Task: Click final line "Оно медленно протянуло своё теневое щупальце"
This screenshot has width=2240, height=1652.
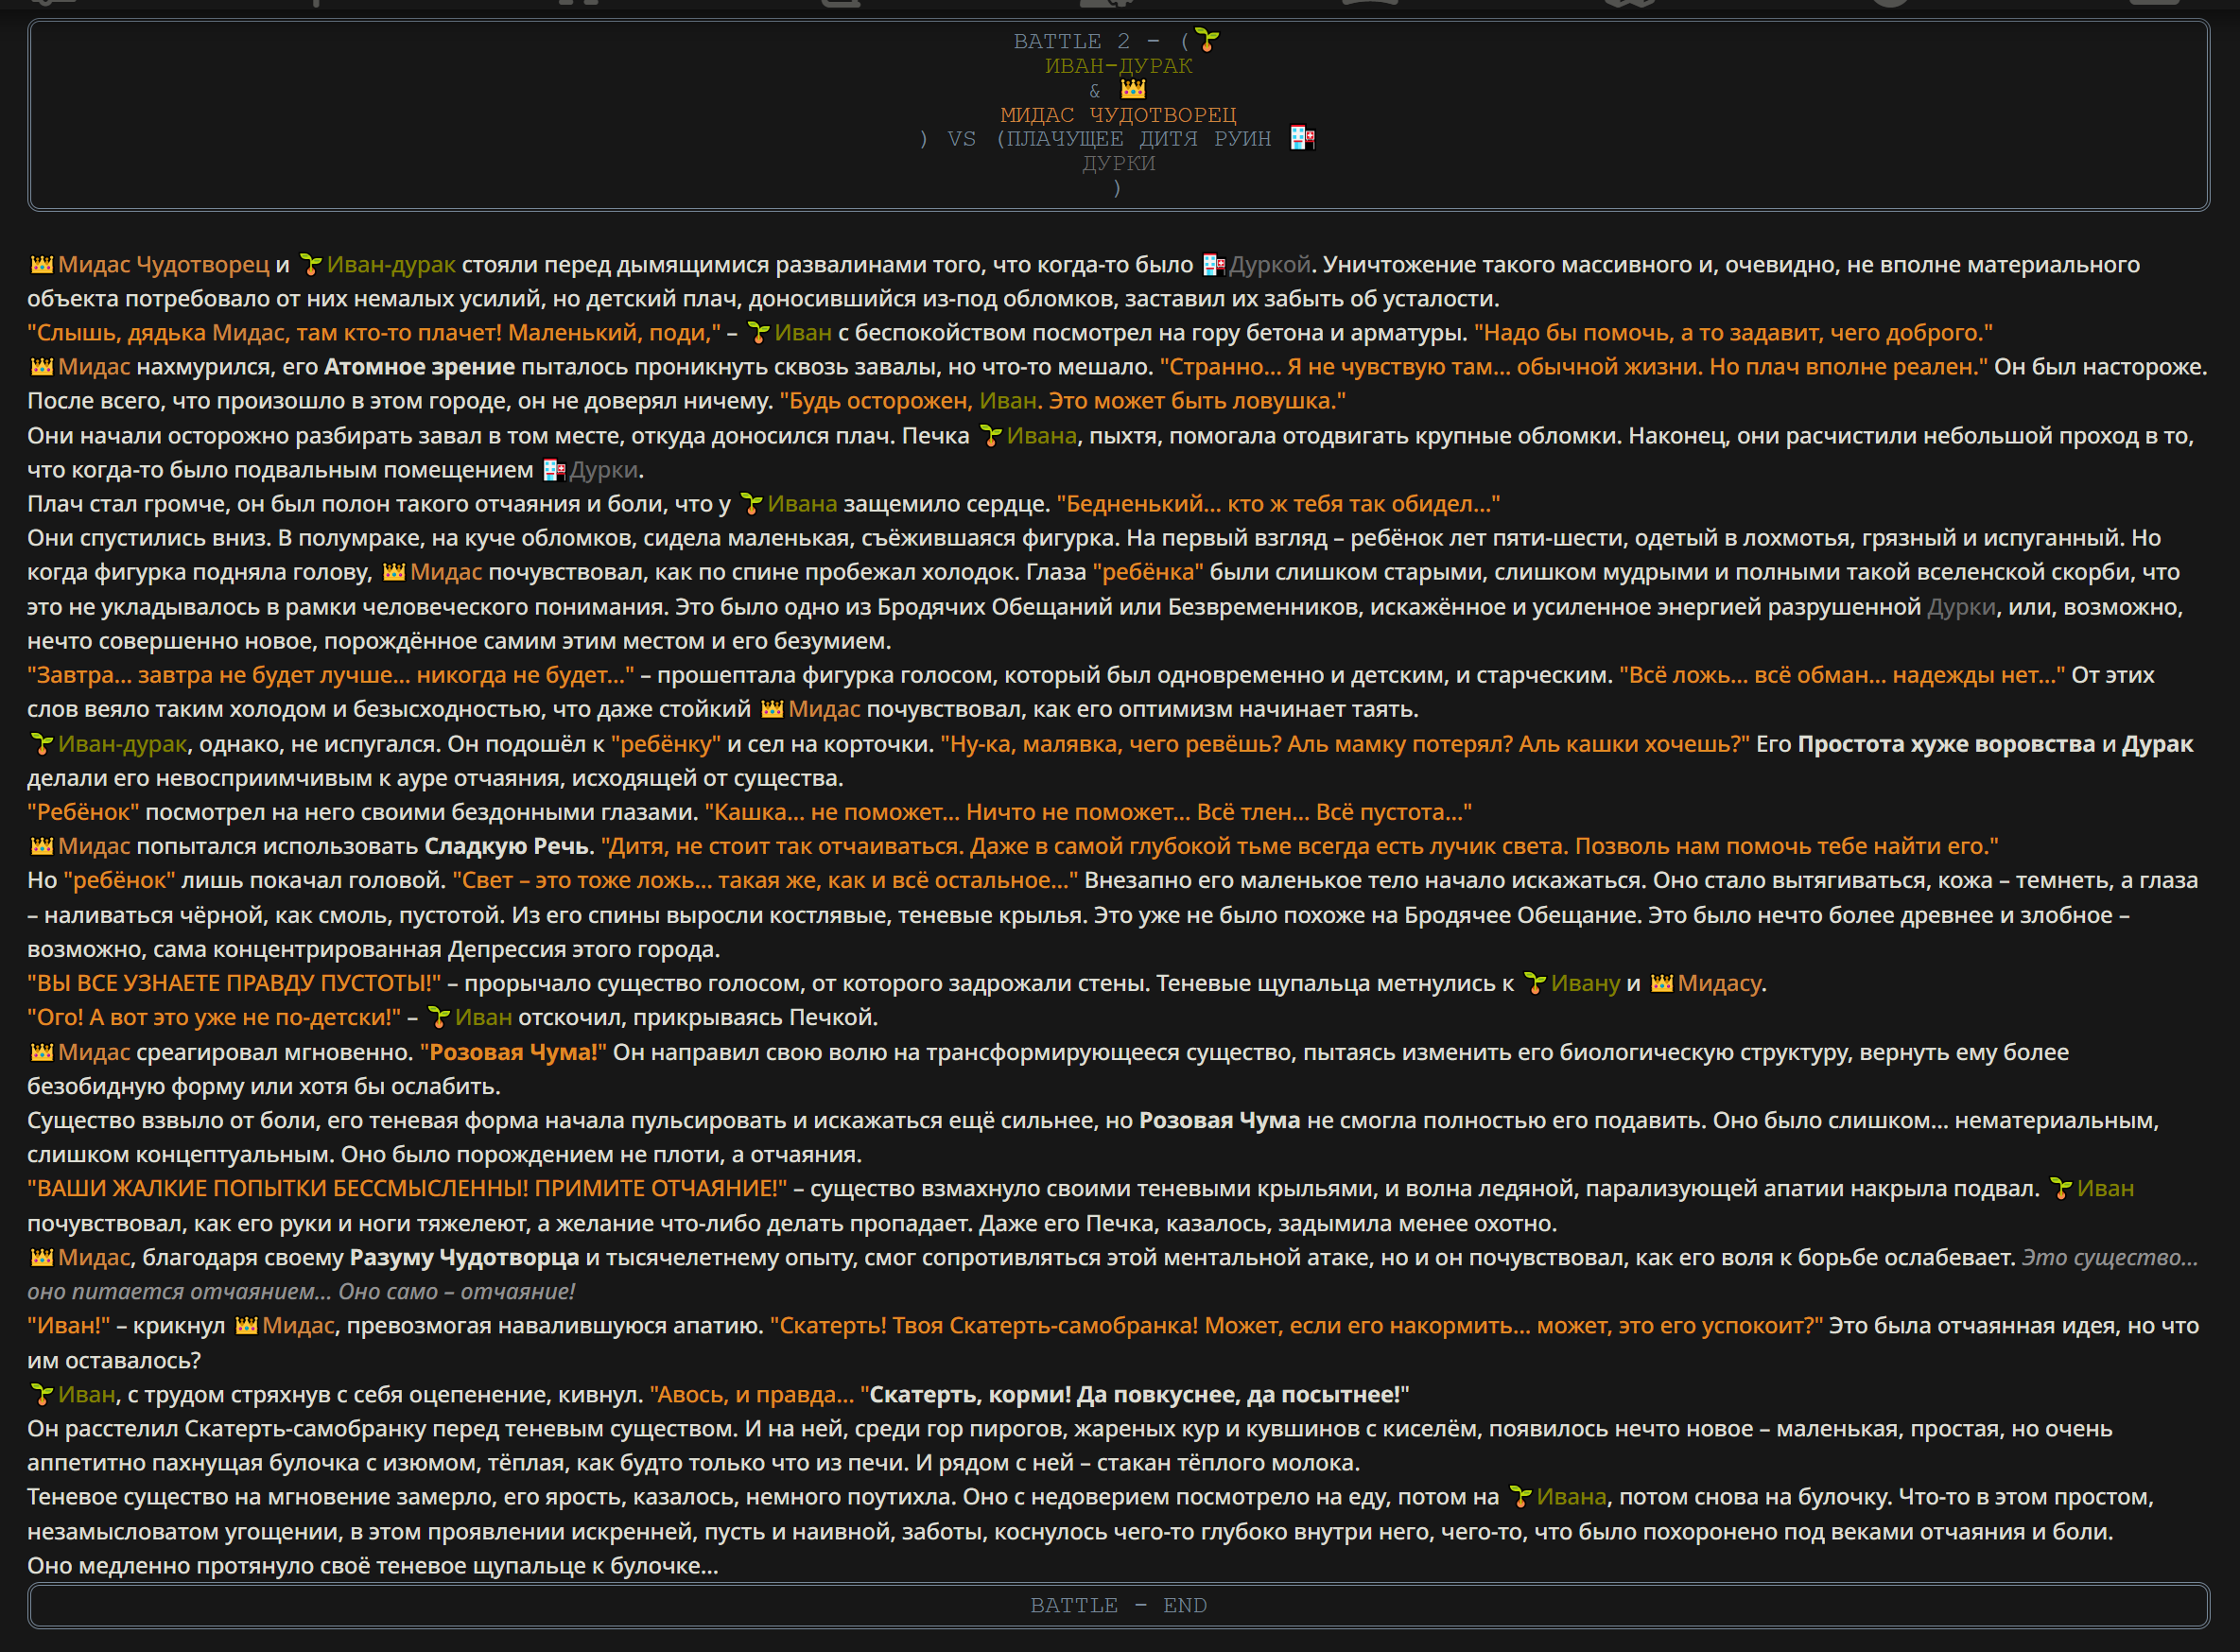Action: tap(373, 1564)
